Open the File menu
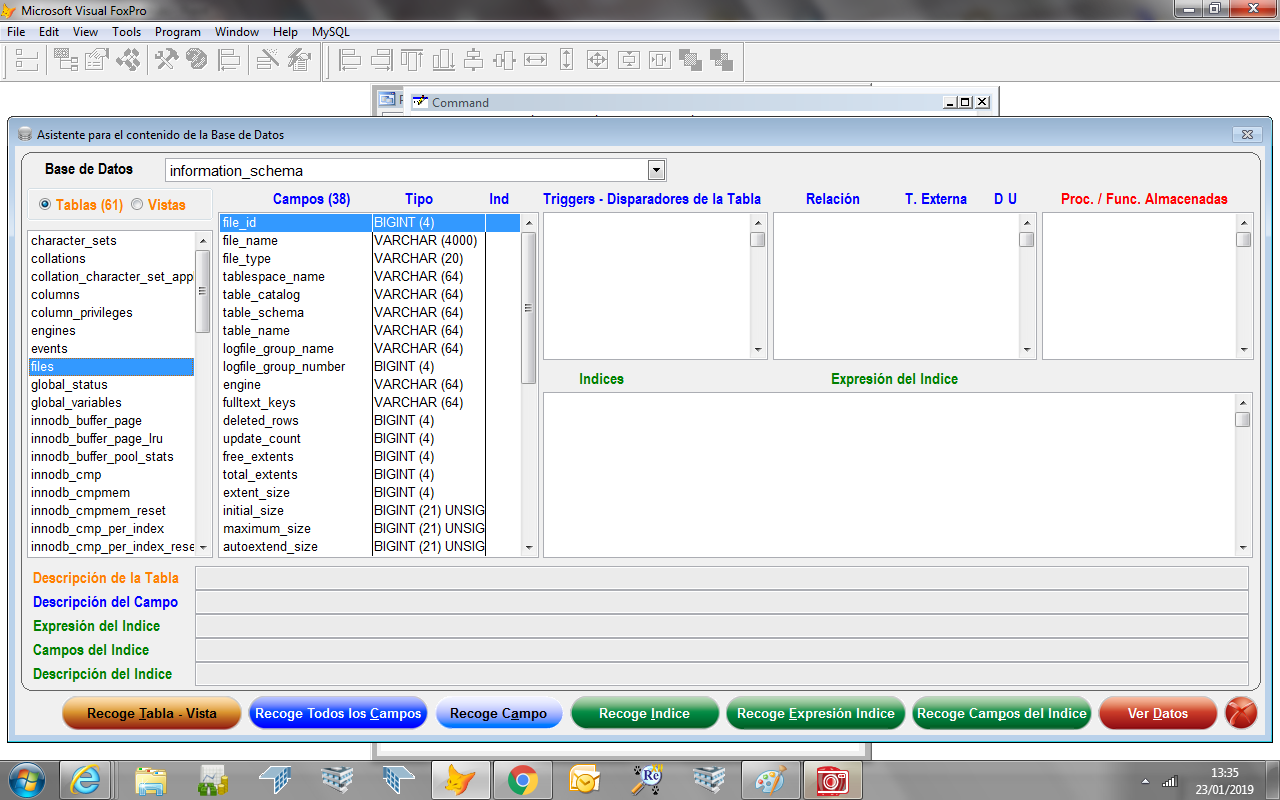 tap(16, 32)
